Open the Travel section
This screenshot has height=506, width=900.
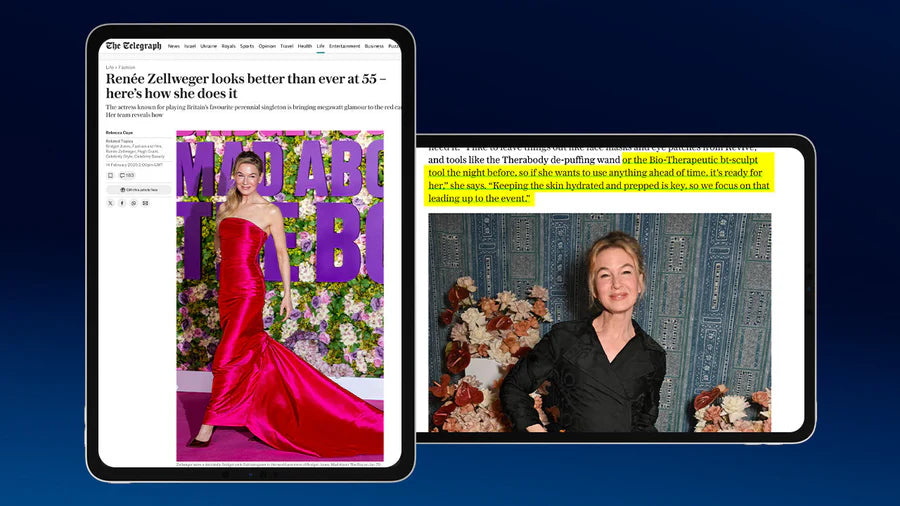point(286,46)
